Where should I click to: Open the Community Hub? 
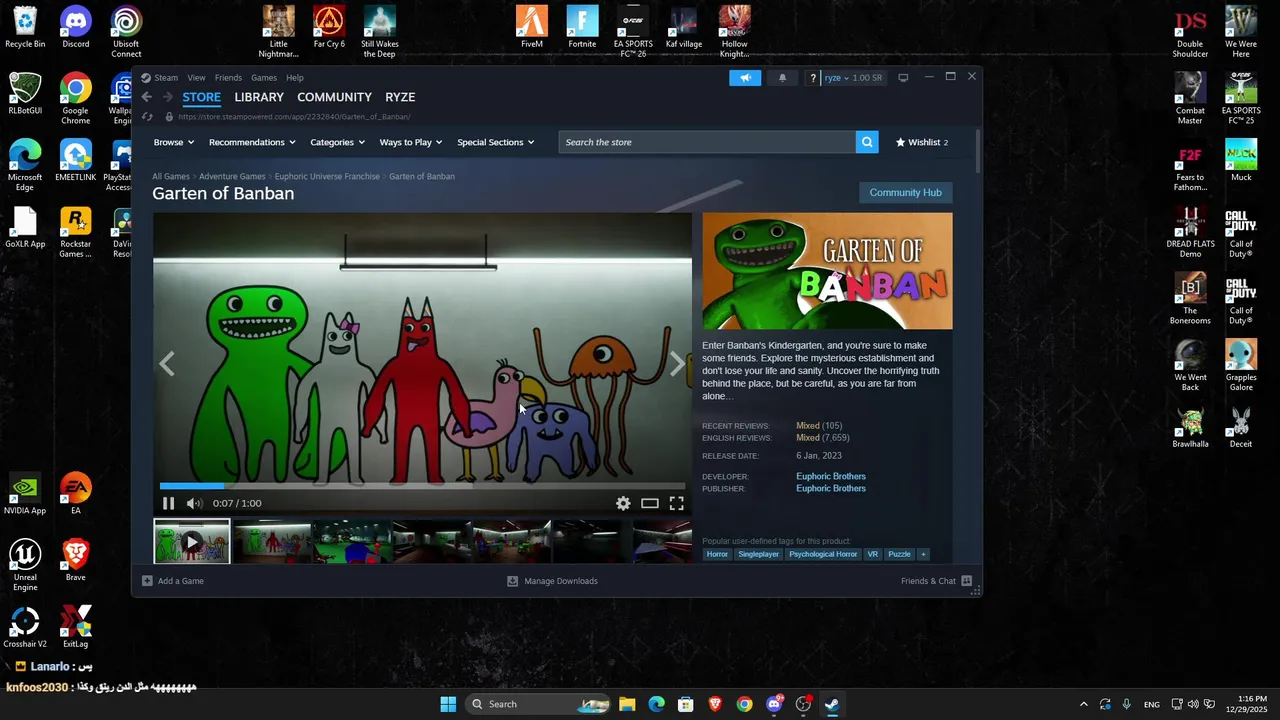pyautogui.click(x=905, y=192)
